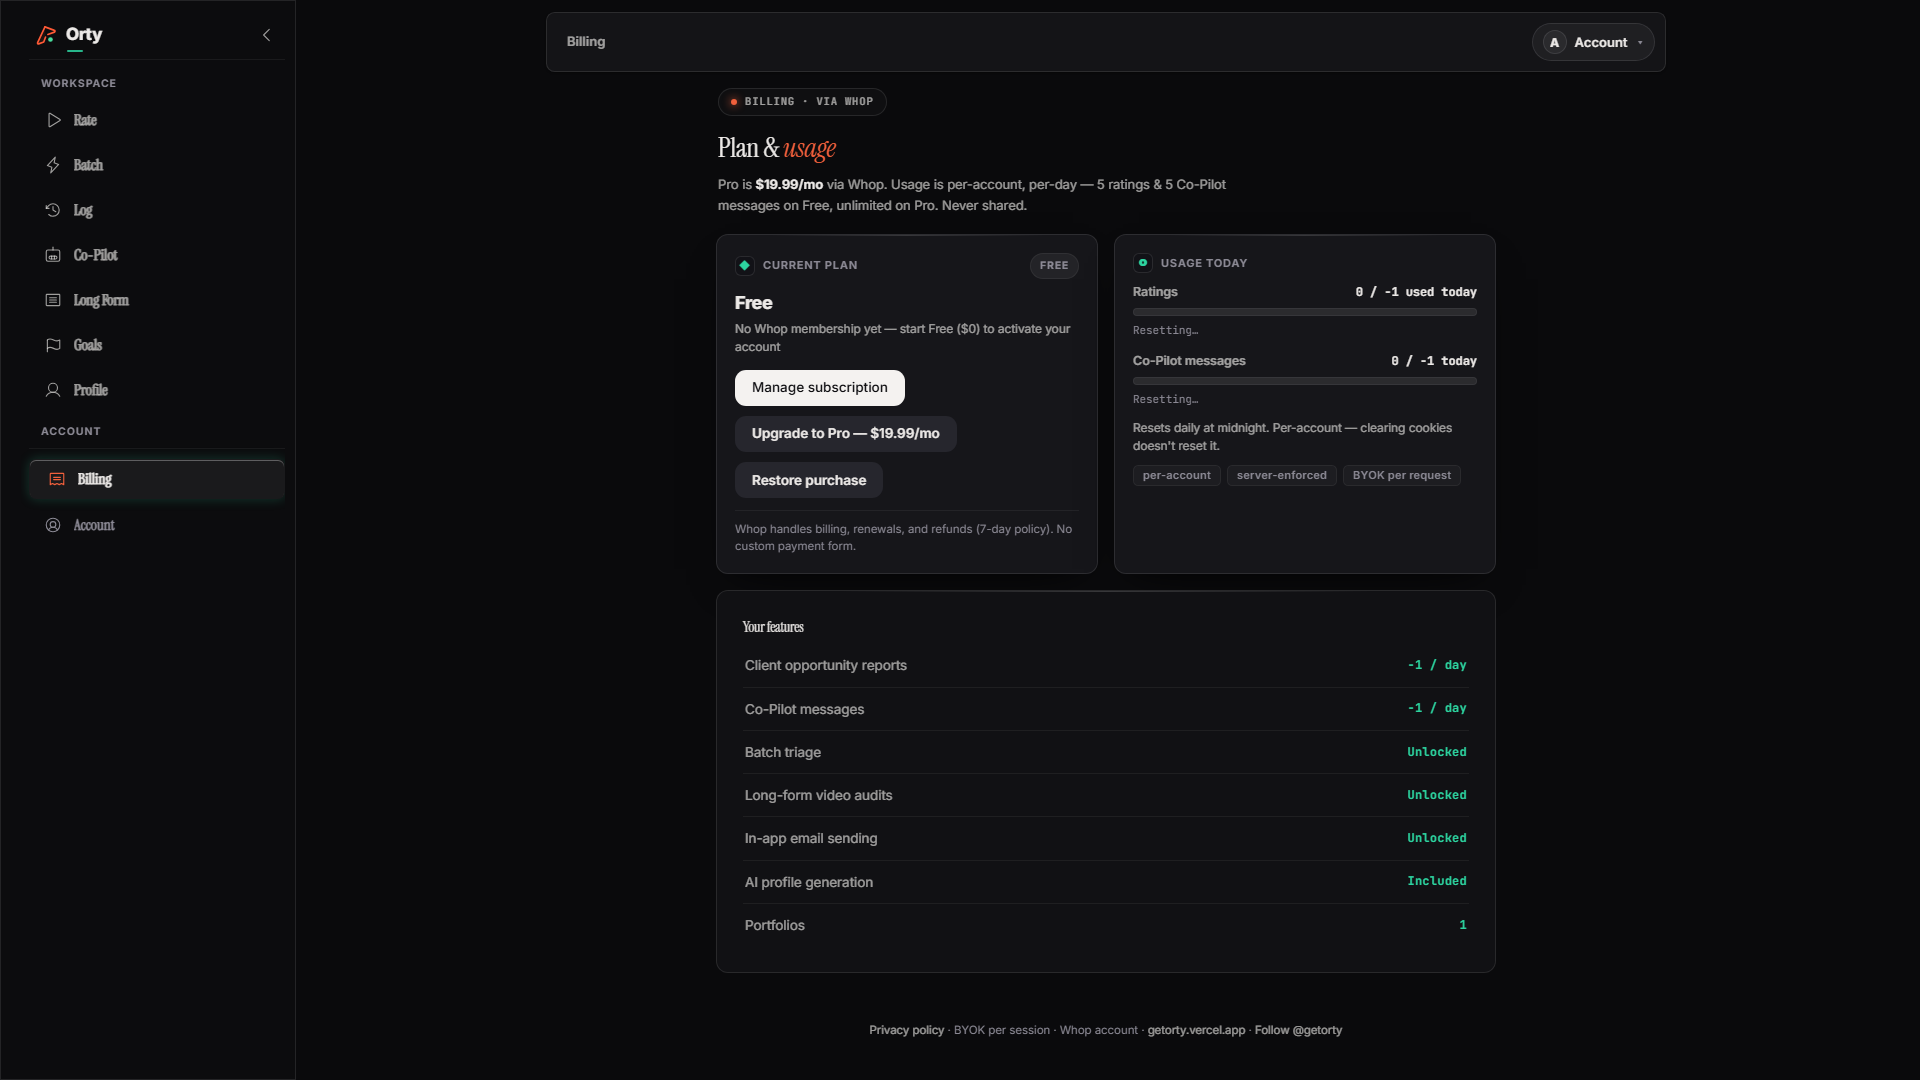Collapse the sidebar with the chevron
Viewport: 1920px width, 1080px height.
pos(266,35)
